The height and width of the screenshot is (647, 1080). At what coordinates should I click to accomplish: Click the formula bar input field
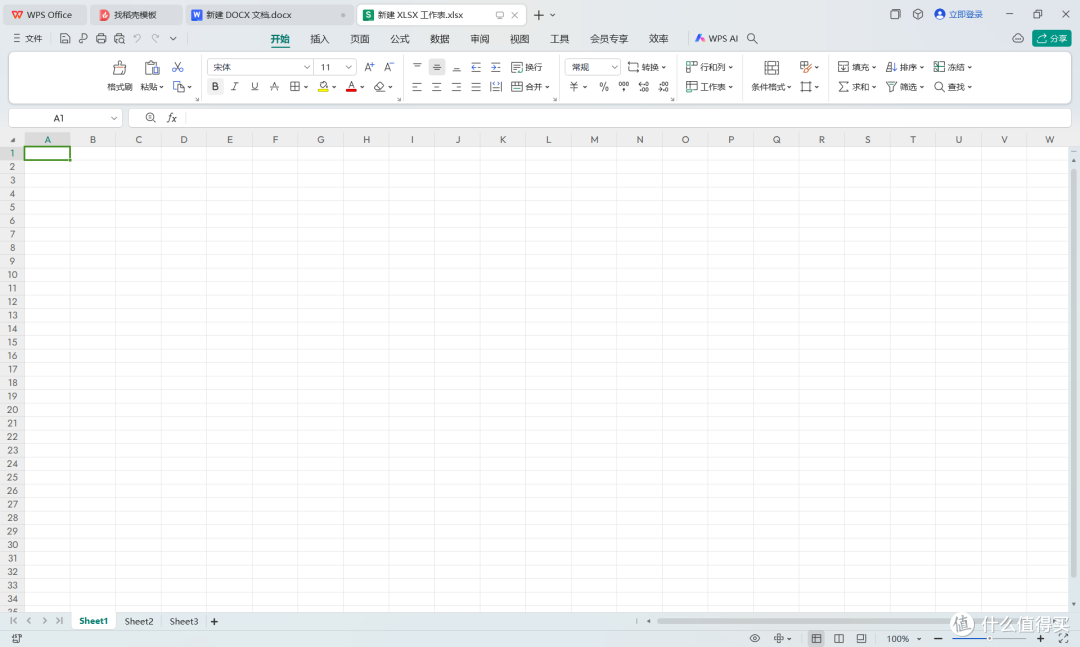(627, 118)
